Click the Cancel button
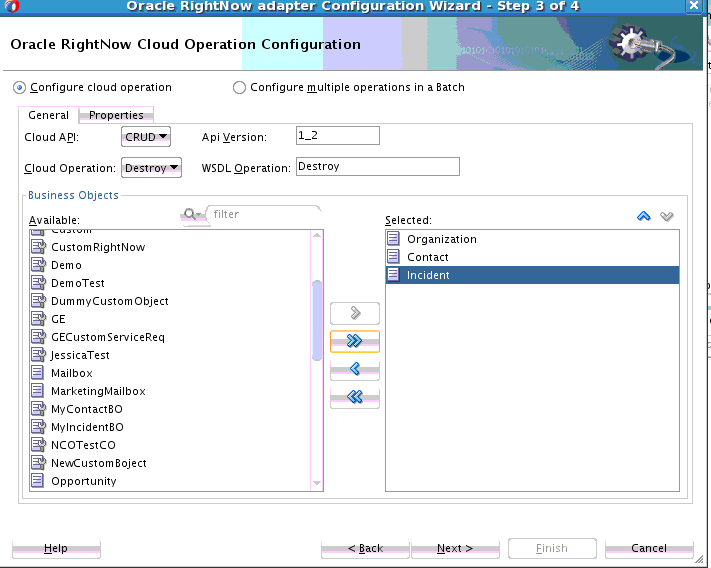Image resolution: width=711 pixels, height=568 pixels. [649, 548]
